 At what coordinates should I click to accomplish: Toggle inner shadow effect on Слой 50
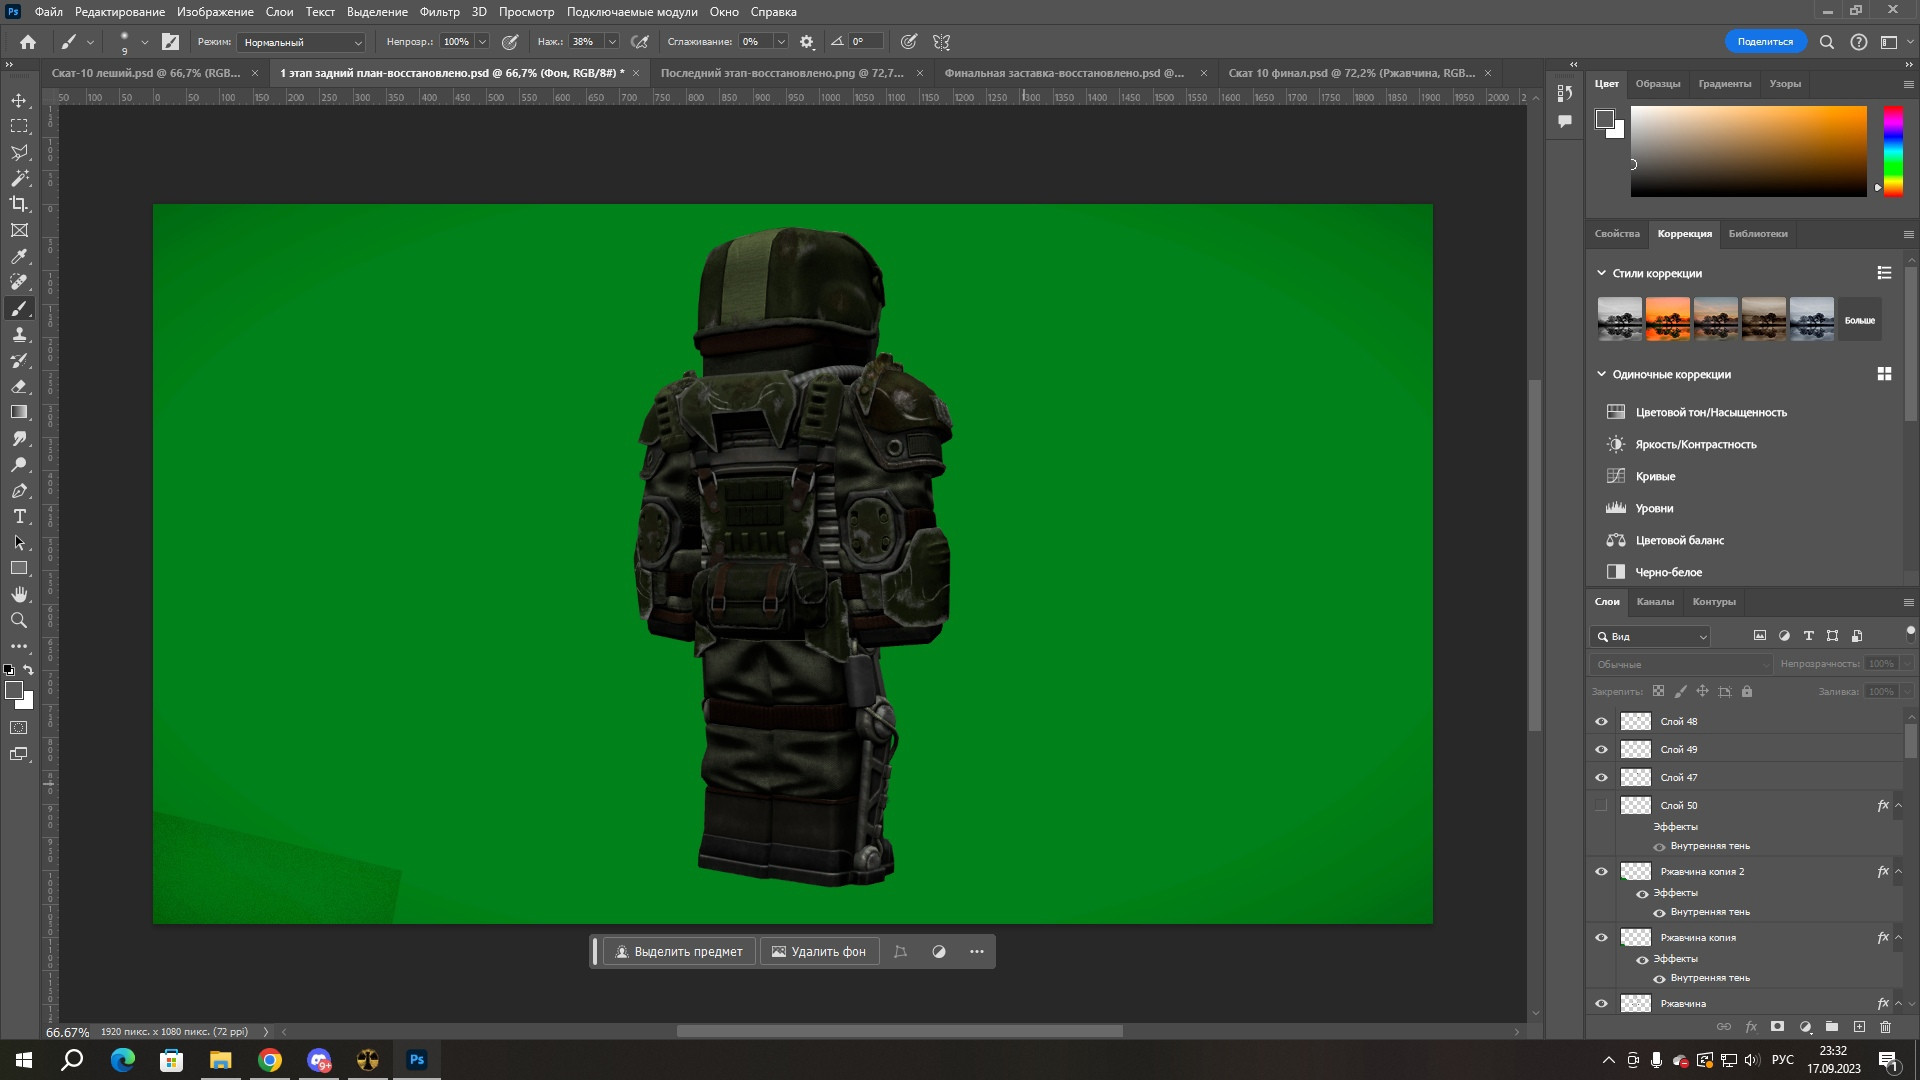[x=1660, y=847]
